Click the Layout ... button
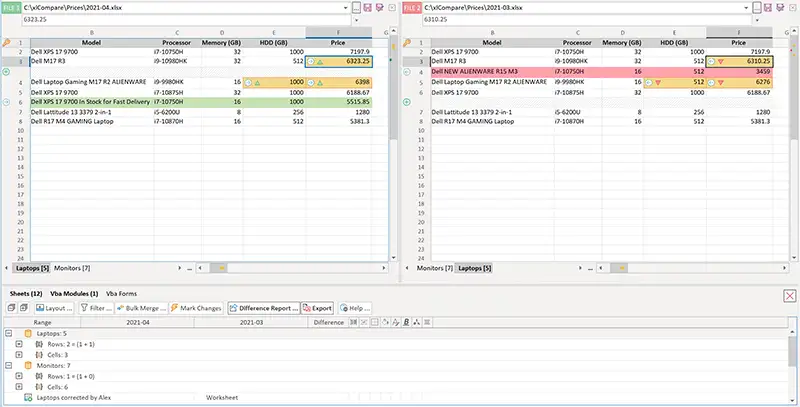This screenshot has height=407, width=800. [54, 308]
